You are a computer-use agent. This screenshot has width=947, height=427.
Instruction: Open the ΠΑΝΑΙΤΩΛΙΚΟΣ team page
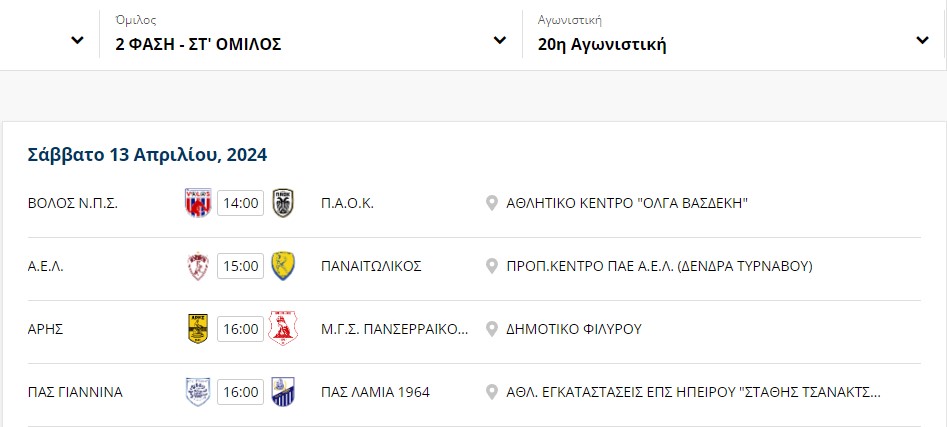tap(371, 266)
